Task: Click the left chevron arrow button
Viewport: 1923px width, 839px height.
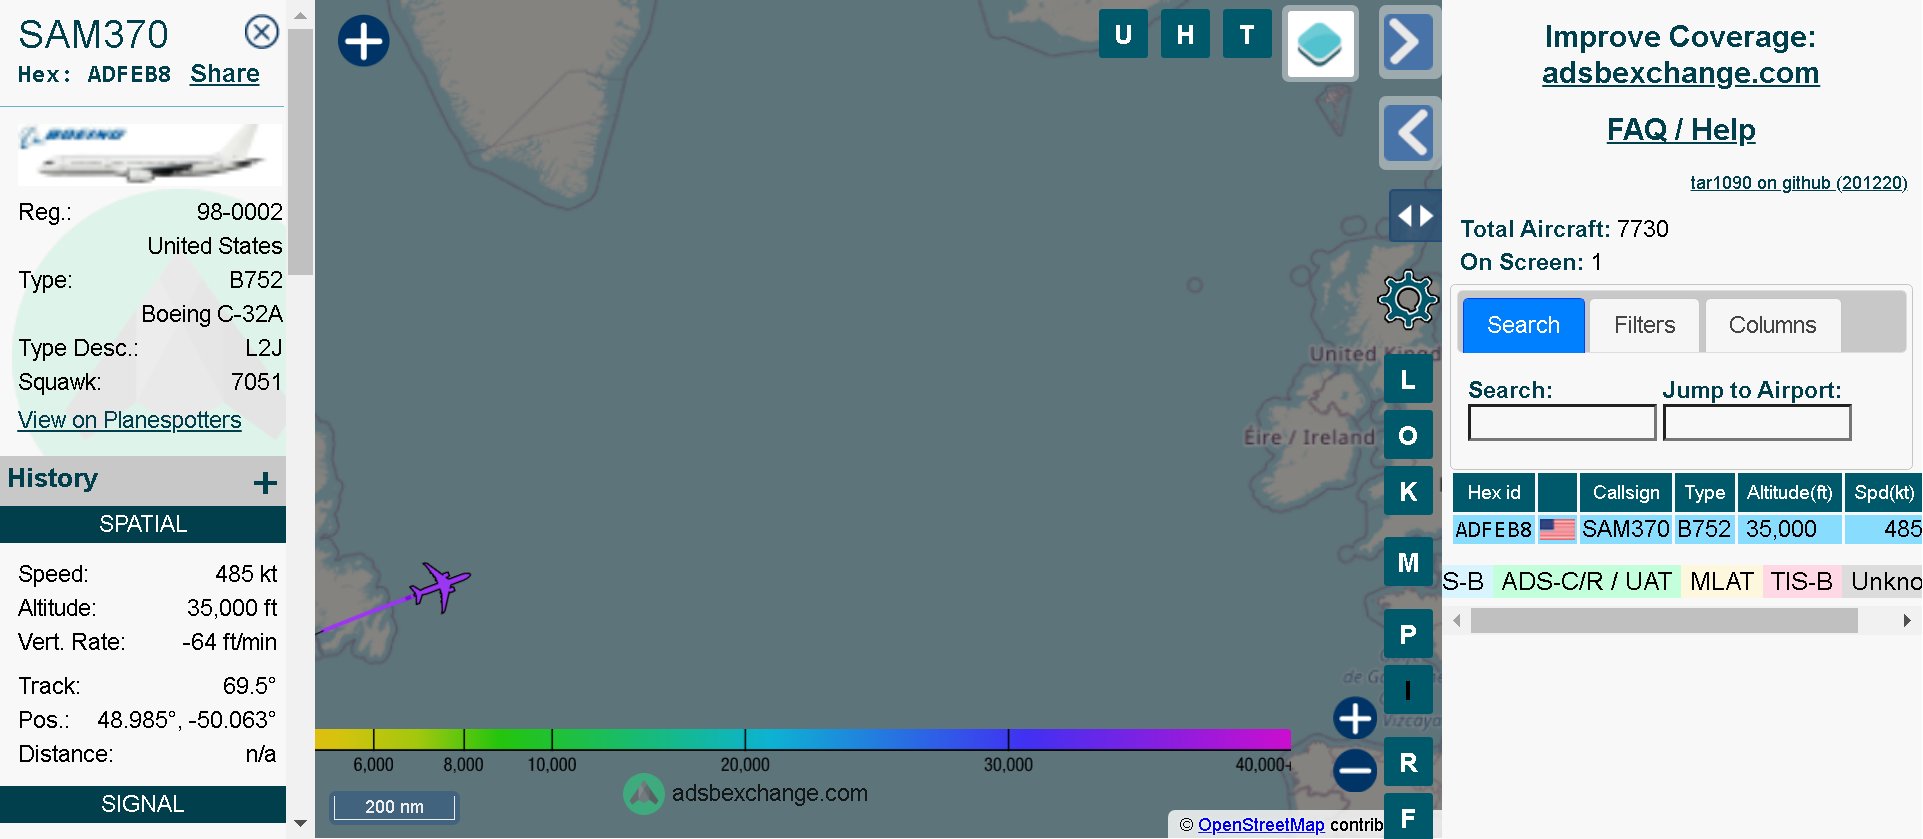Action: click(1409, 133)
